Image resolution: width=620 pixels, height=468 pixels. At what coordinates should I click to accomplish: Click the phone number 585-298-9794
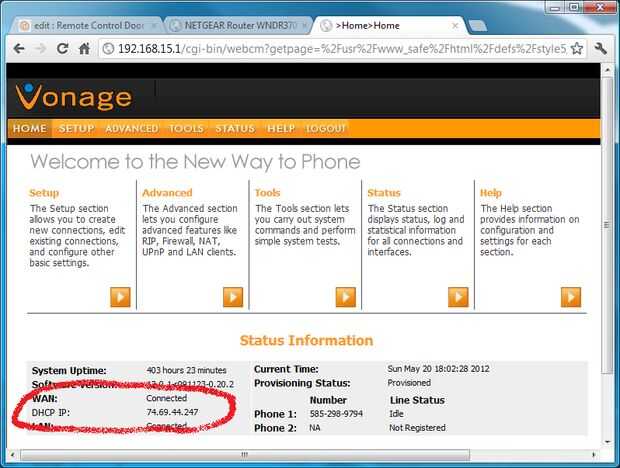point(336,414)
